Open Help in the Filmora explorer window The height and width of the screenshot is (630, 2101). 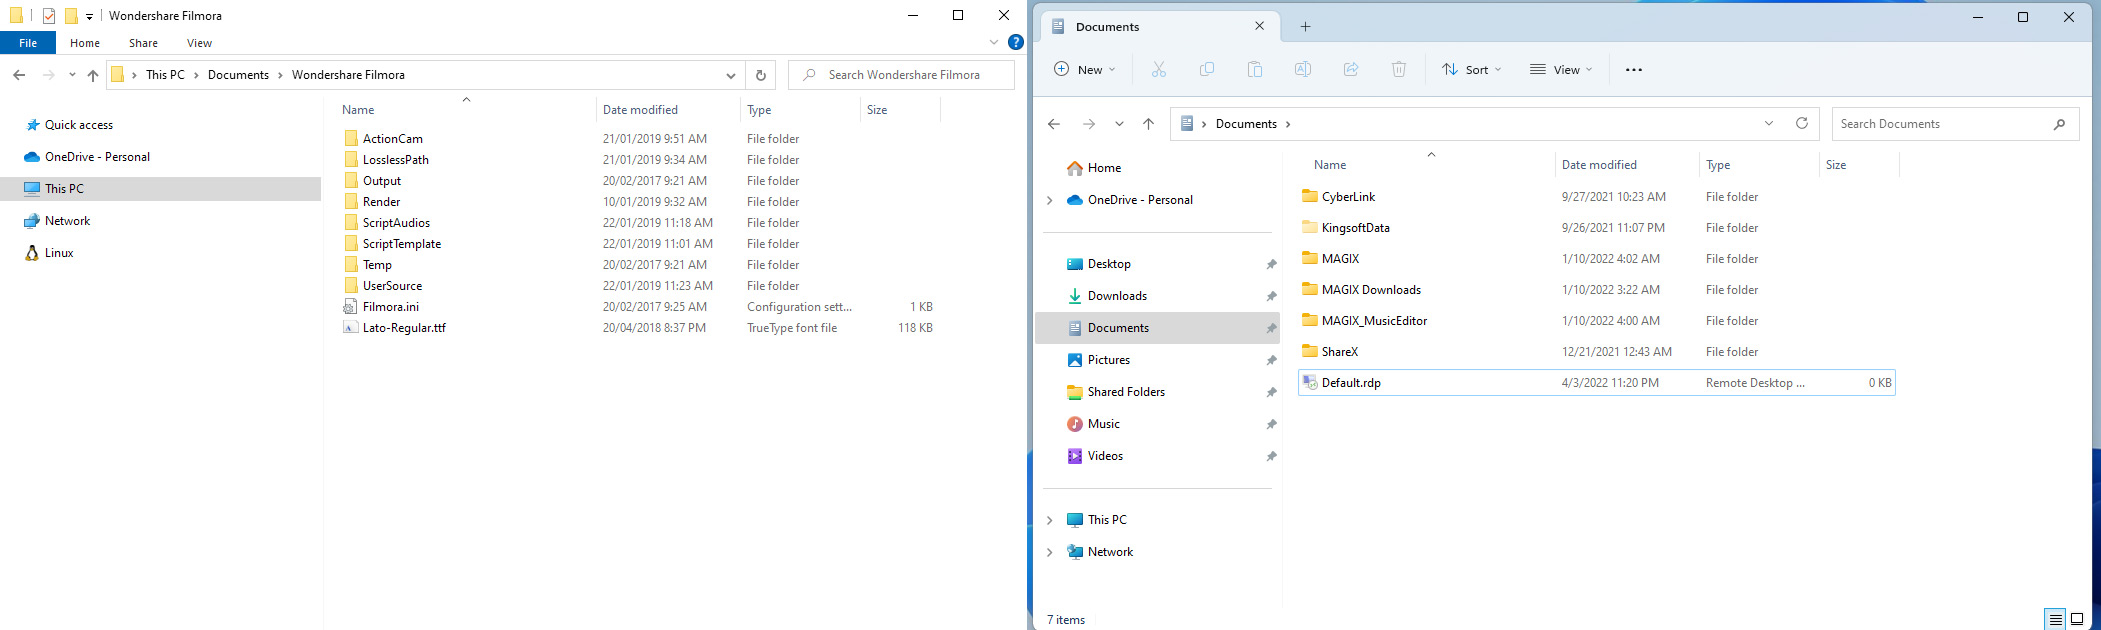pyautogui.click(x=1016, y=42)
